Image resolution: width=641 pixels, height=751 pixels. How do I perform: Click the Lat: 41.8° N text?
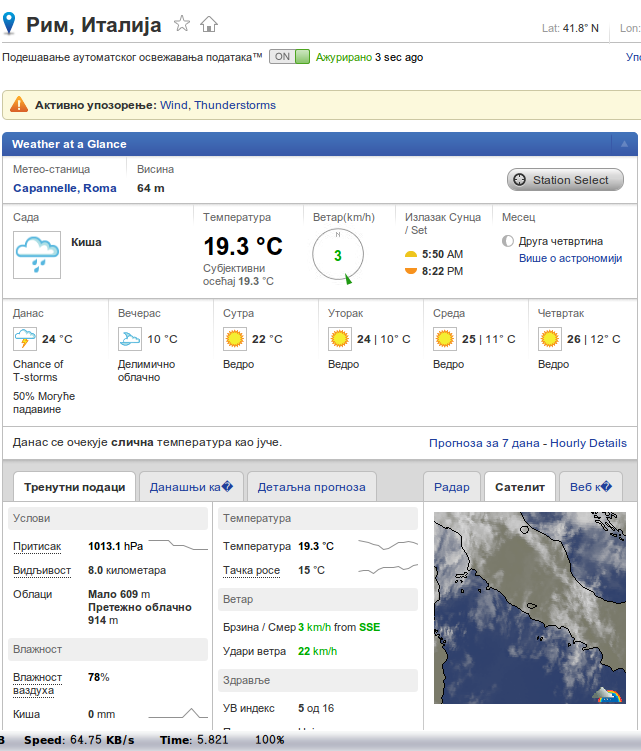570,28
